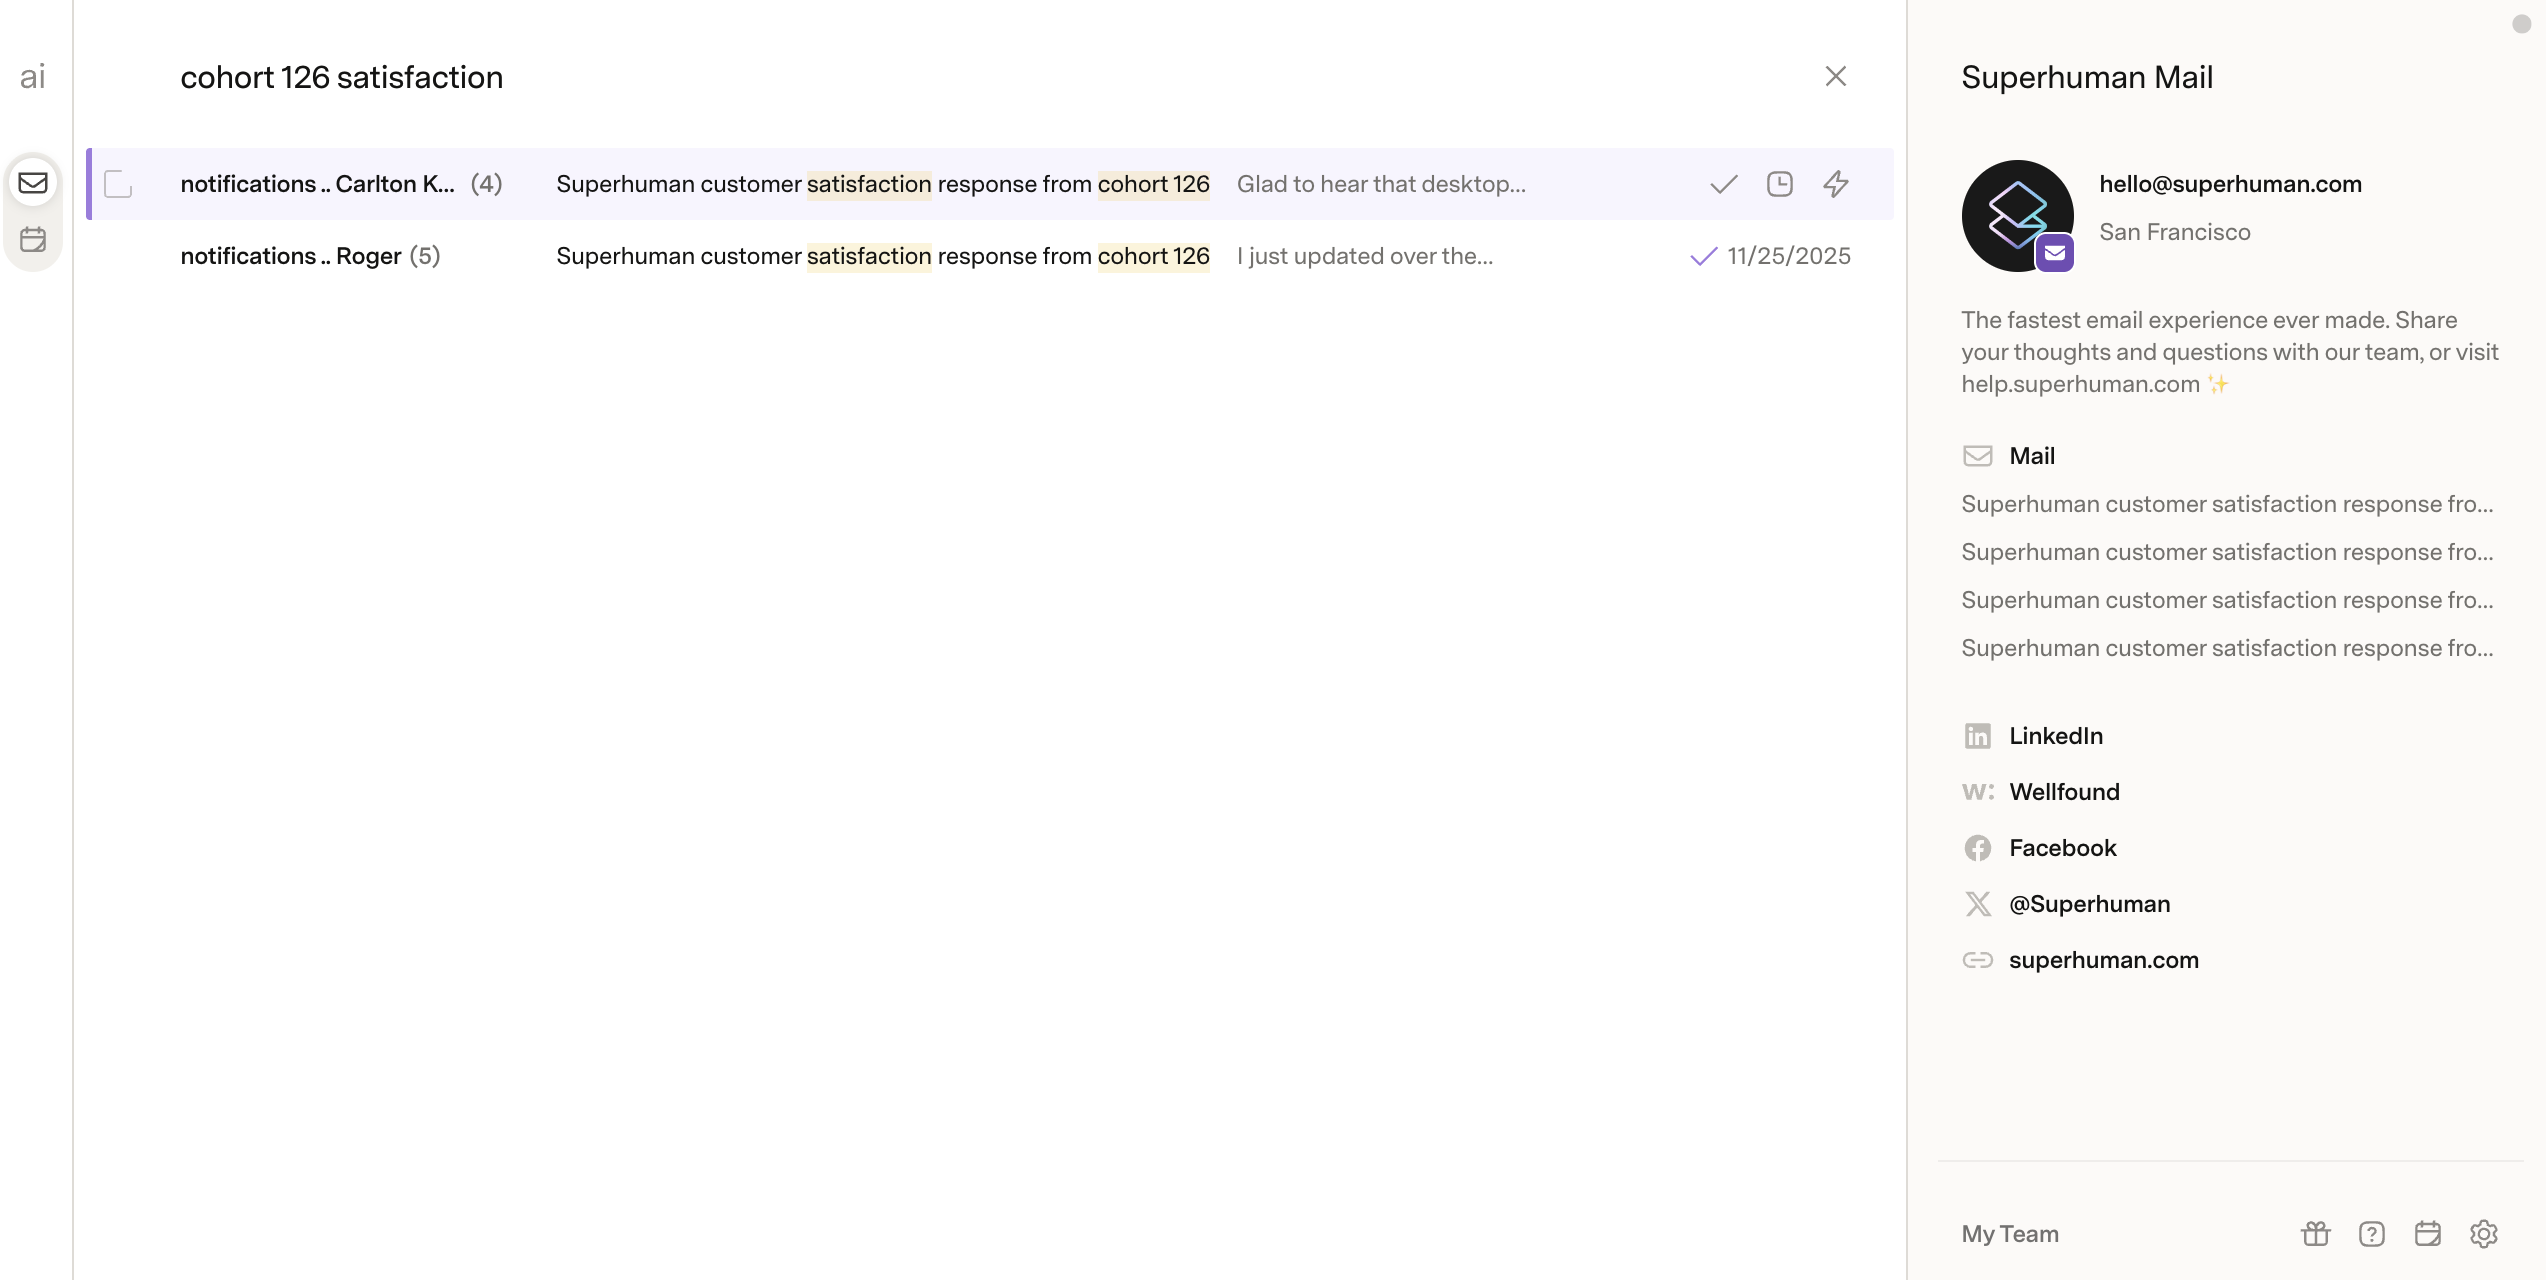Click the Wellfound 'W:' icon

(1977, 792)
